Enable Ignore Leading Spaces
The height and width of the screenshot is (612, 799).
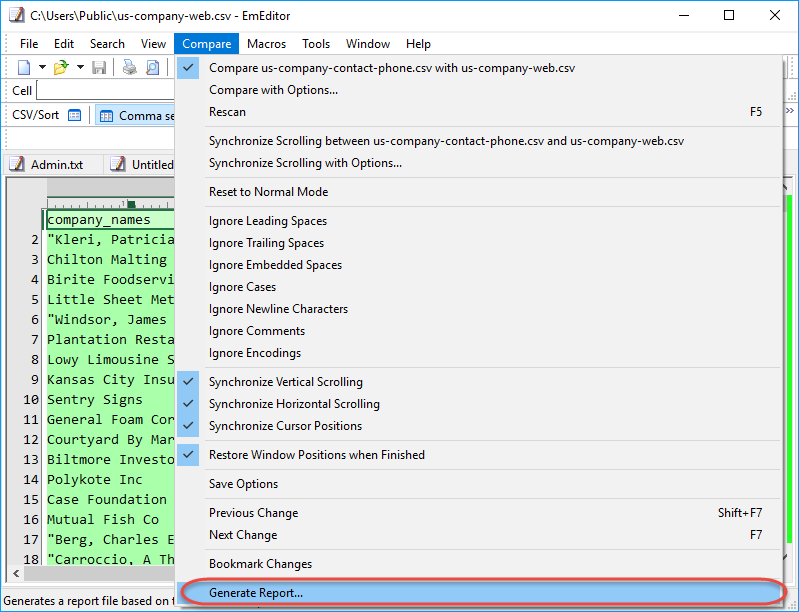tap(478, 221)
